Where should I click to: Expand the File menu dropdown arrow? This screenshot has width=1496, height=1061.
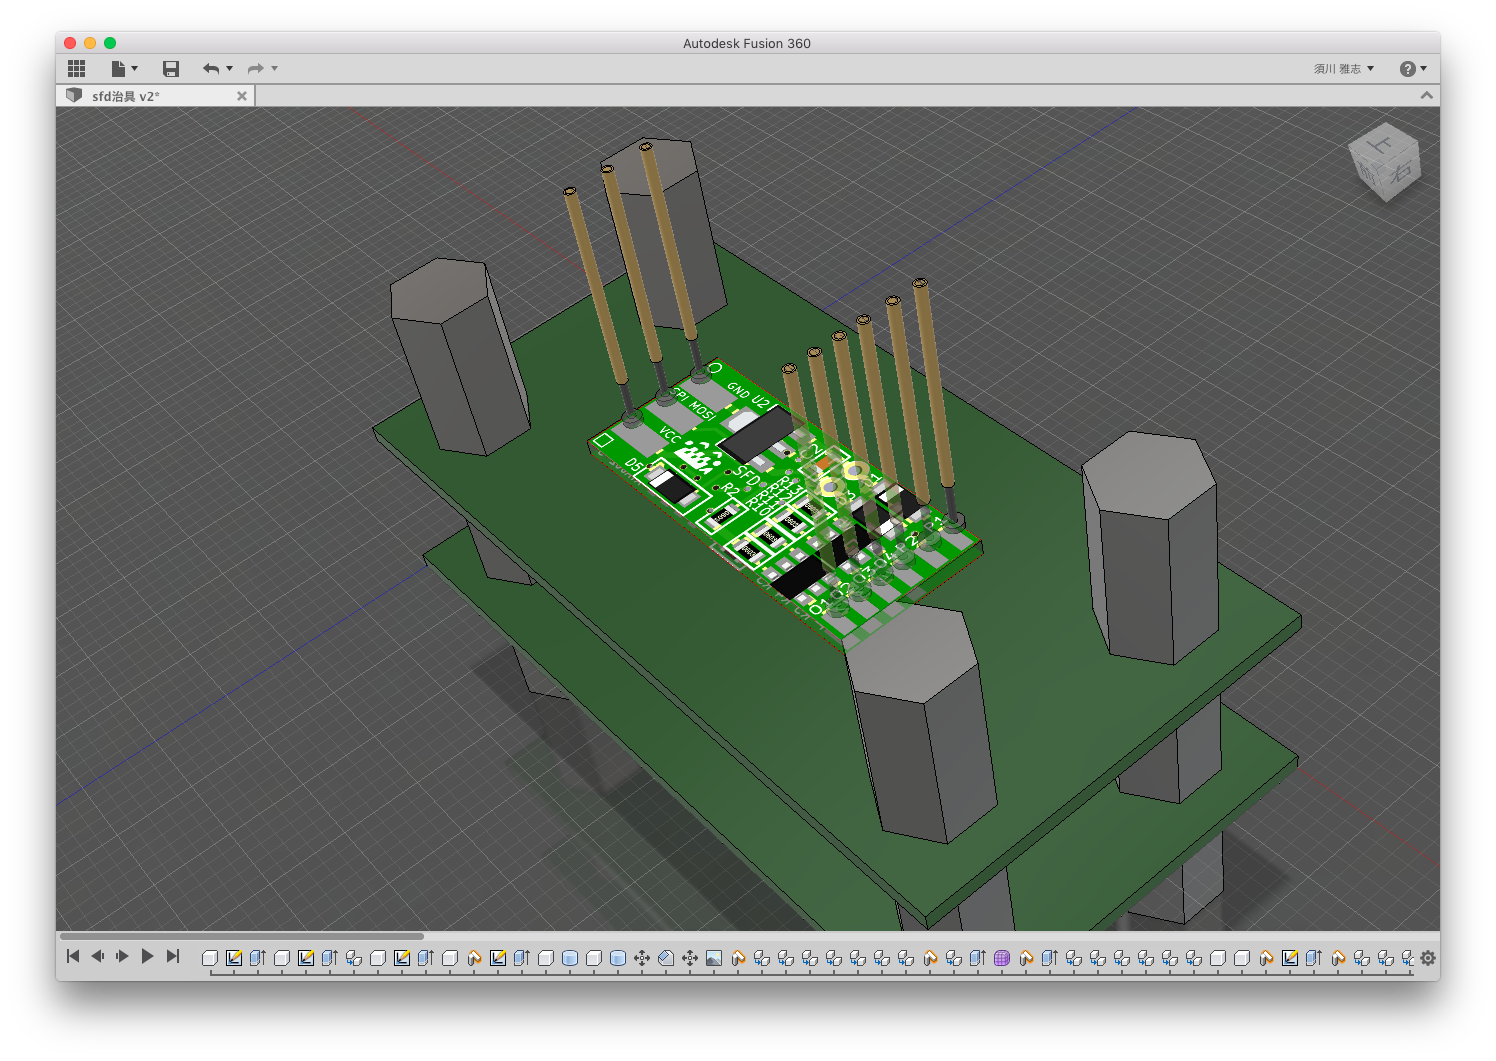click(x=134, y=68)
